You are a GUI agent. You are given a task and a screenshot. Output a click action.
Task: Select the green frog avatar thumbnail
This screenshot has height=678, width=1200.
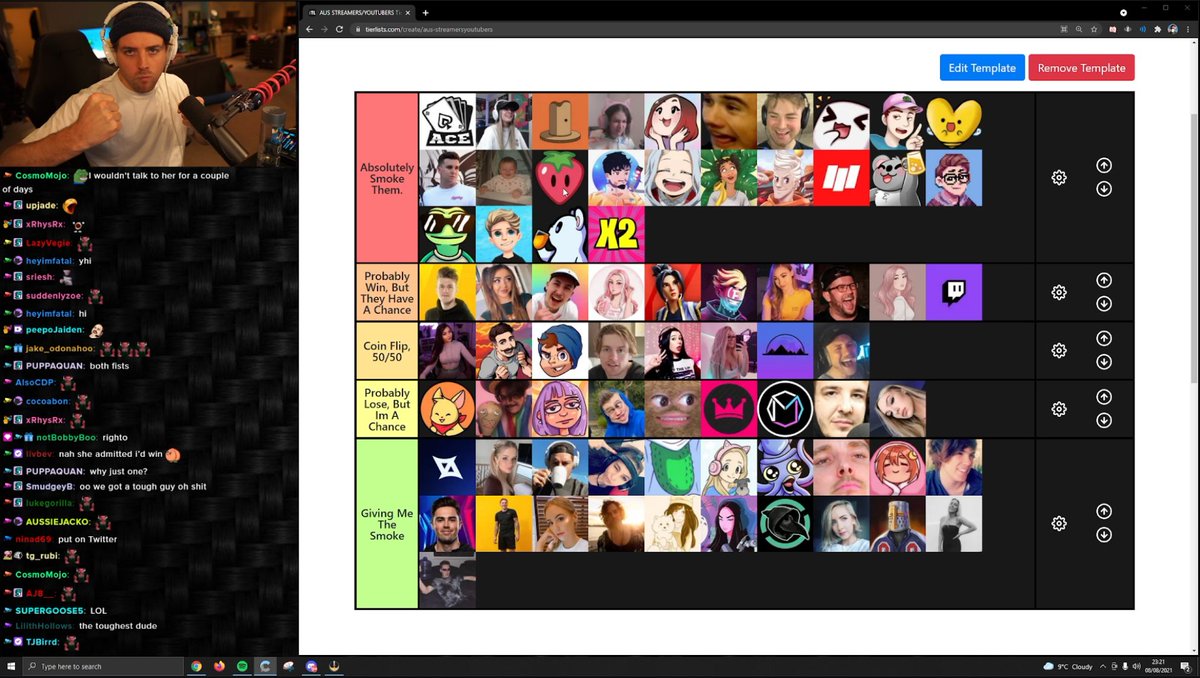[448, 234]
